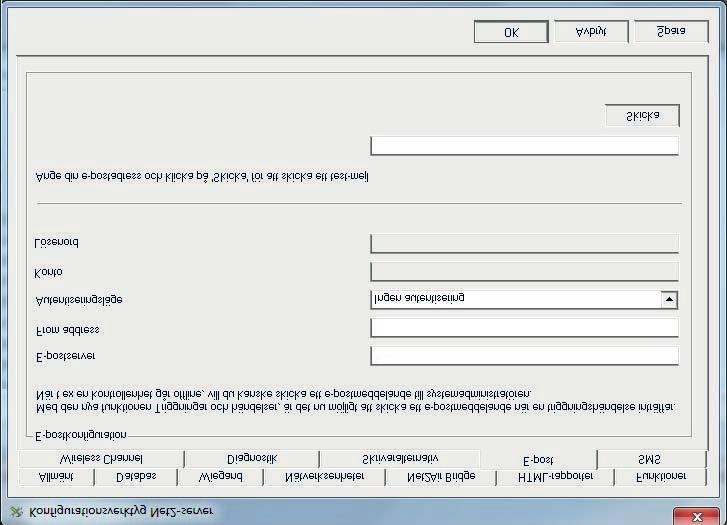This screenshot has height=525, width=727.
Task: Click the From address label
Action: [x=68, y=330]
